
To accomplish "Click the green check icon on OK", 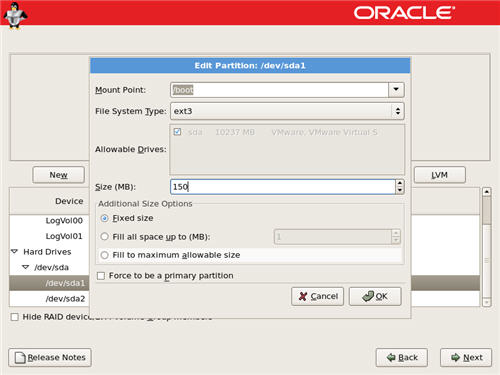I will [x=368, y=296].
